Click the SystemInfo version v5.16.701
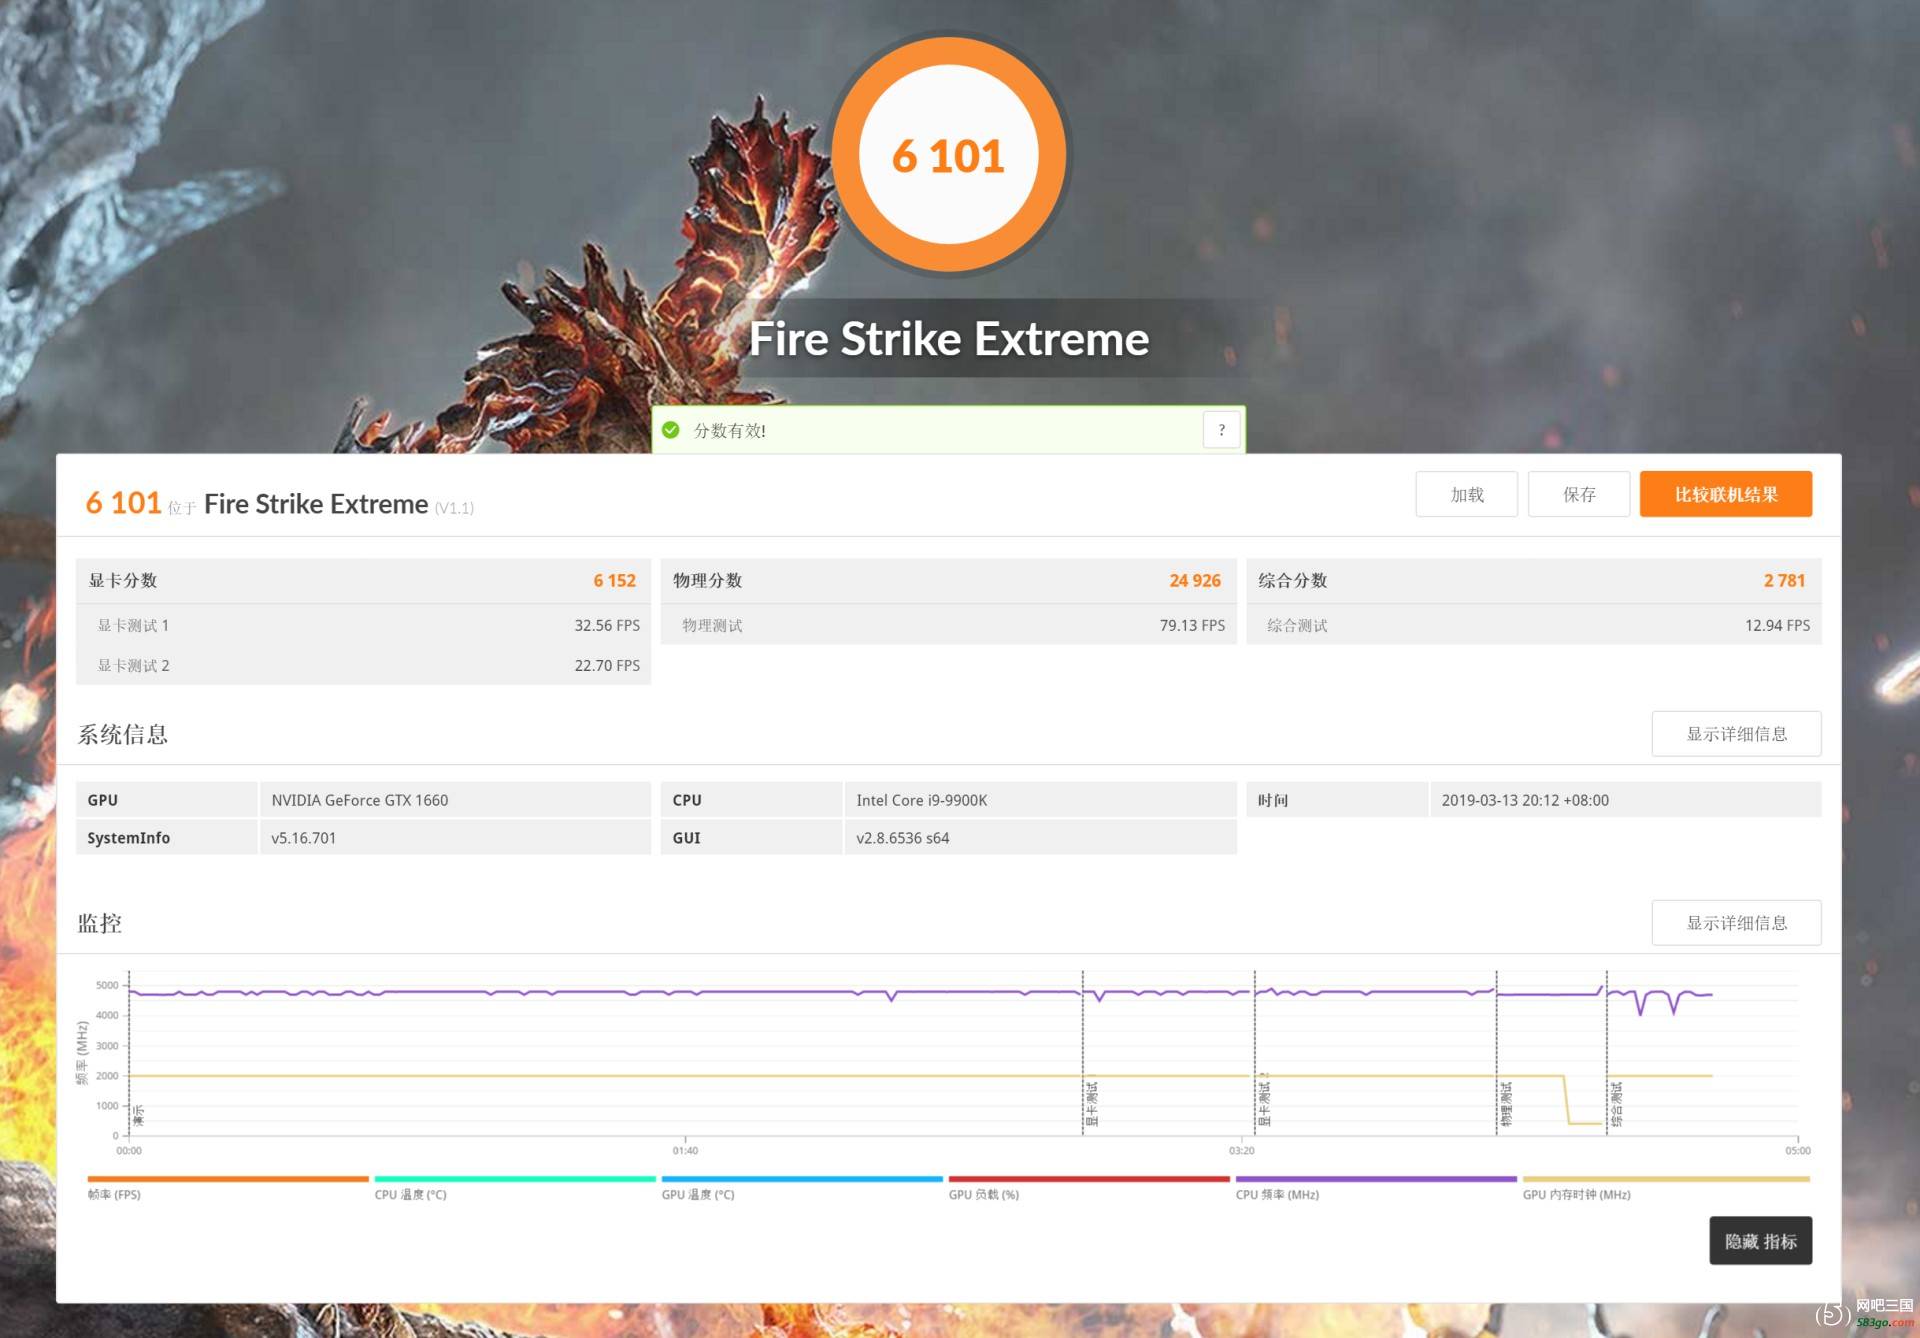Image resolution: width=1920 pixels, height=1338 pixels. (x=304, y=838)
